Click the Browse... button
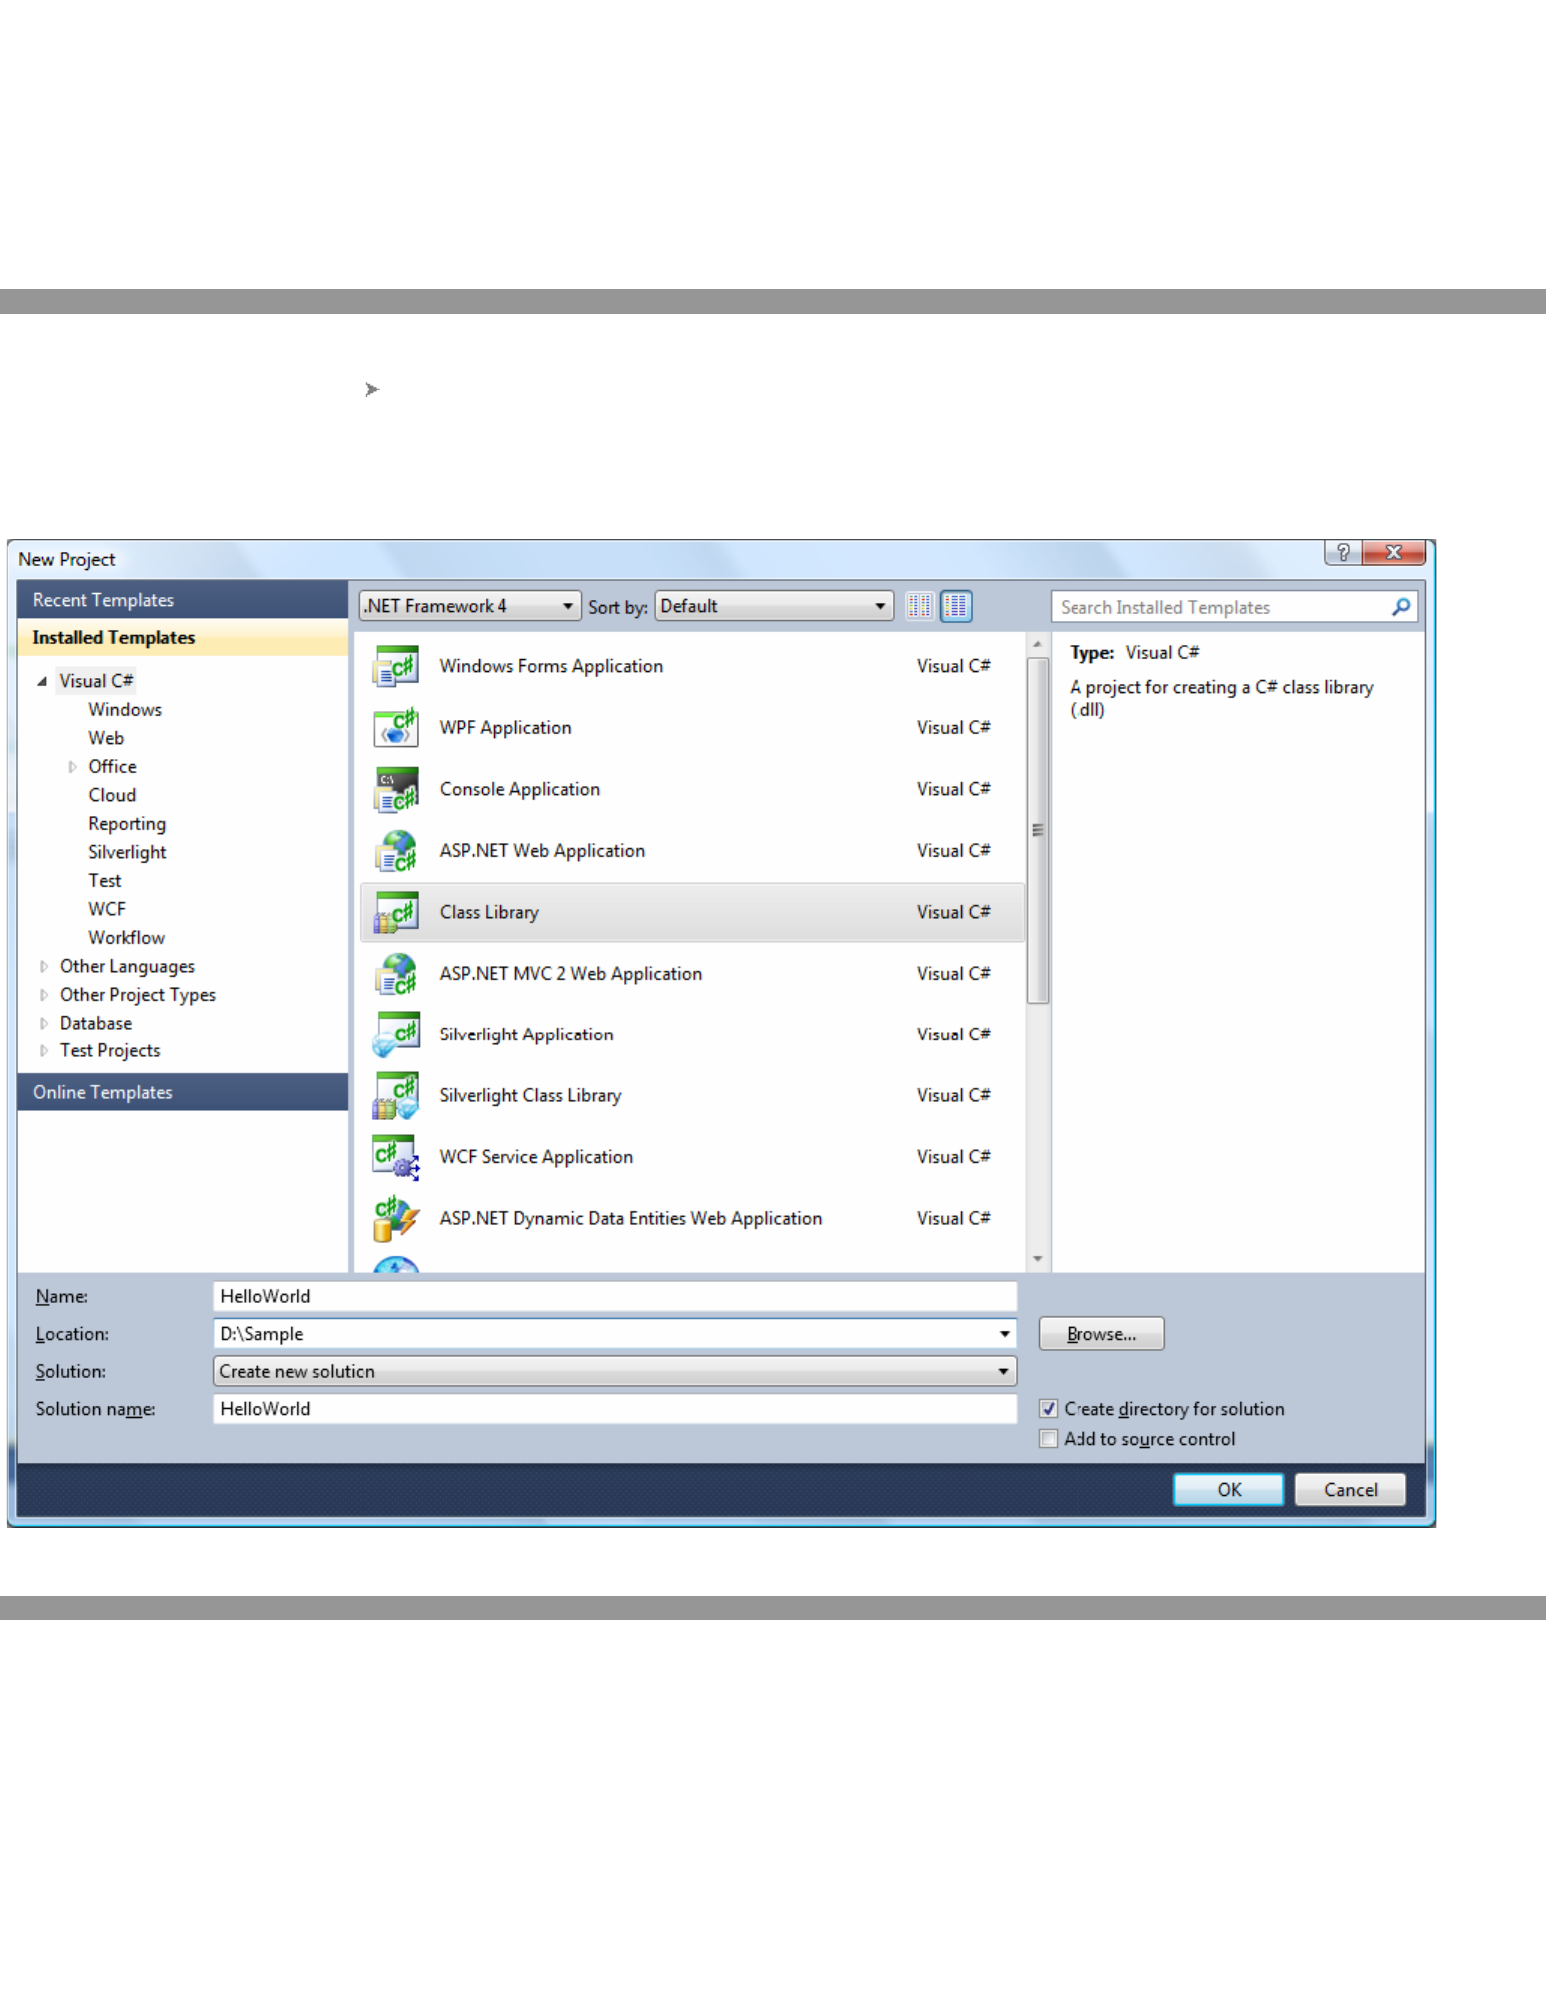Viewport: 1546px width, 2003px height. tap(1101, 1334)
